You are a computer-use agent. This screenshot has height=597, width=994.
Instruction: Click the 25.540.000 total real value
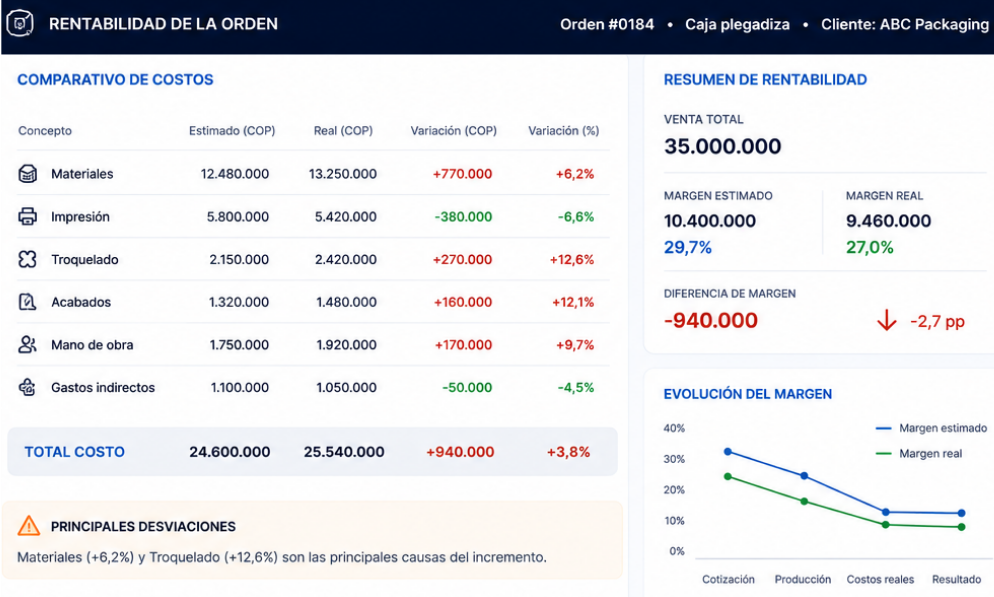[344, 452]
